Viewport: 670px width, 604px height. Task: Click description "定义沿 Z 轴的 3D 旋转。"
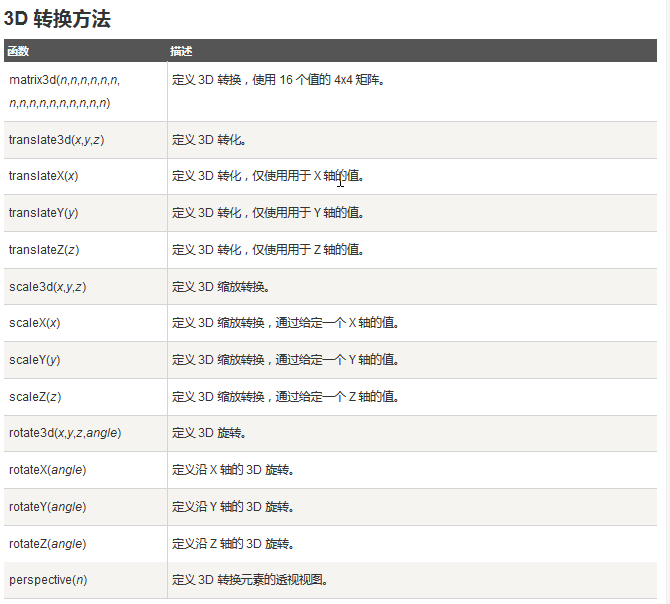233,544
